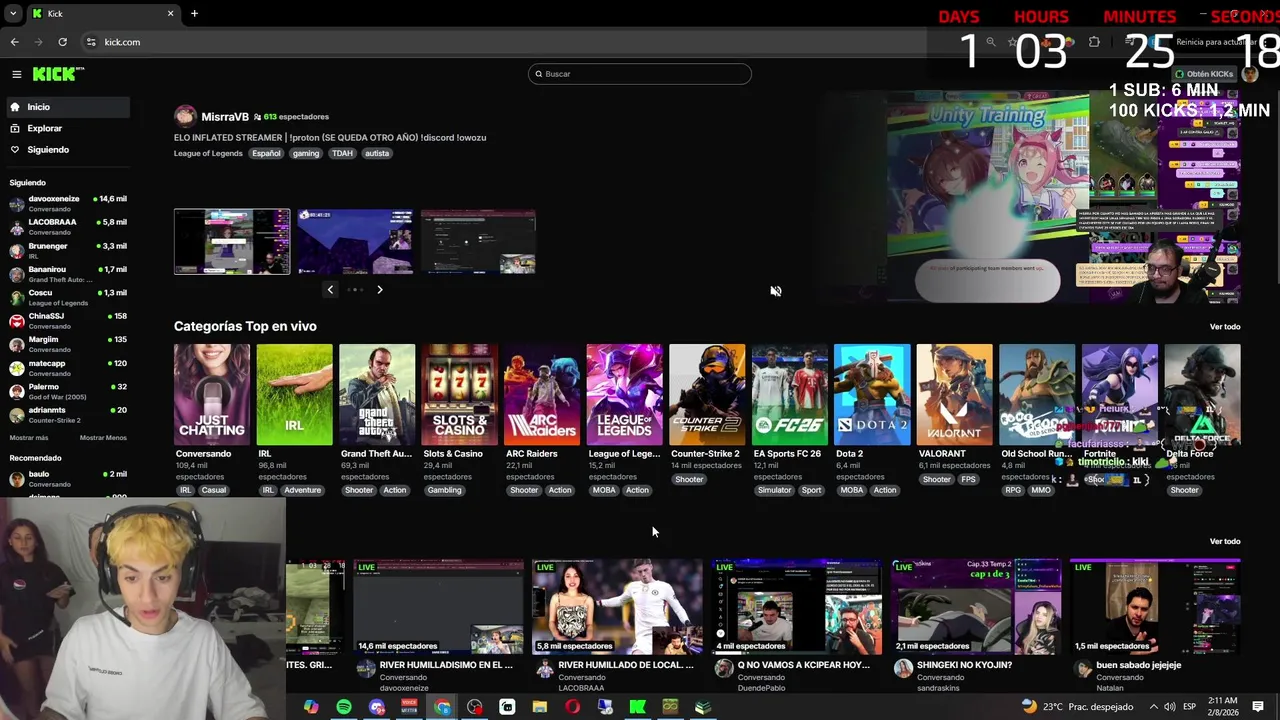Show next featured stream carousel arrow
This screenshot has height=720, width=1280.
click(380, 289)
